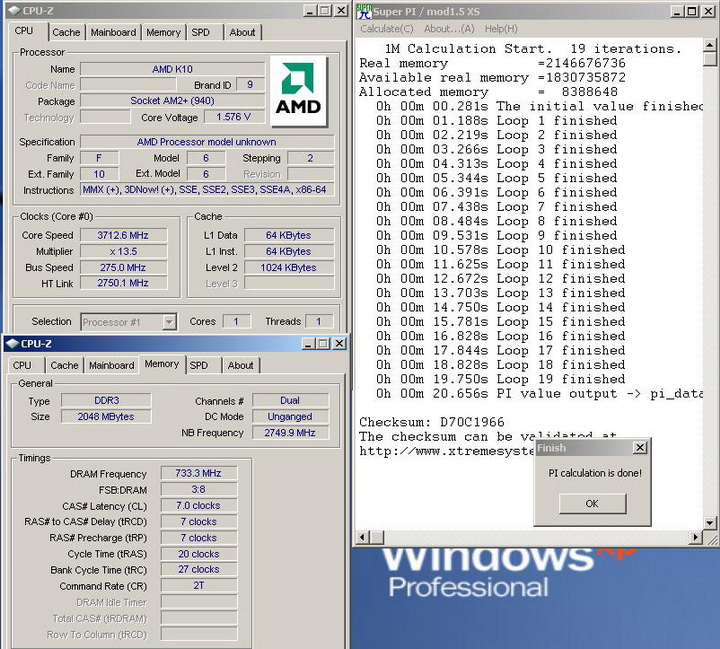Maximize the Super PI window
Viewport: 720px width, 649px height.
(692, 11)
